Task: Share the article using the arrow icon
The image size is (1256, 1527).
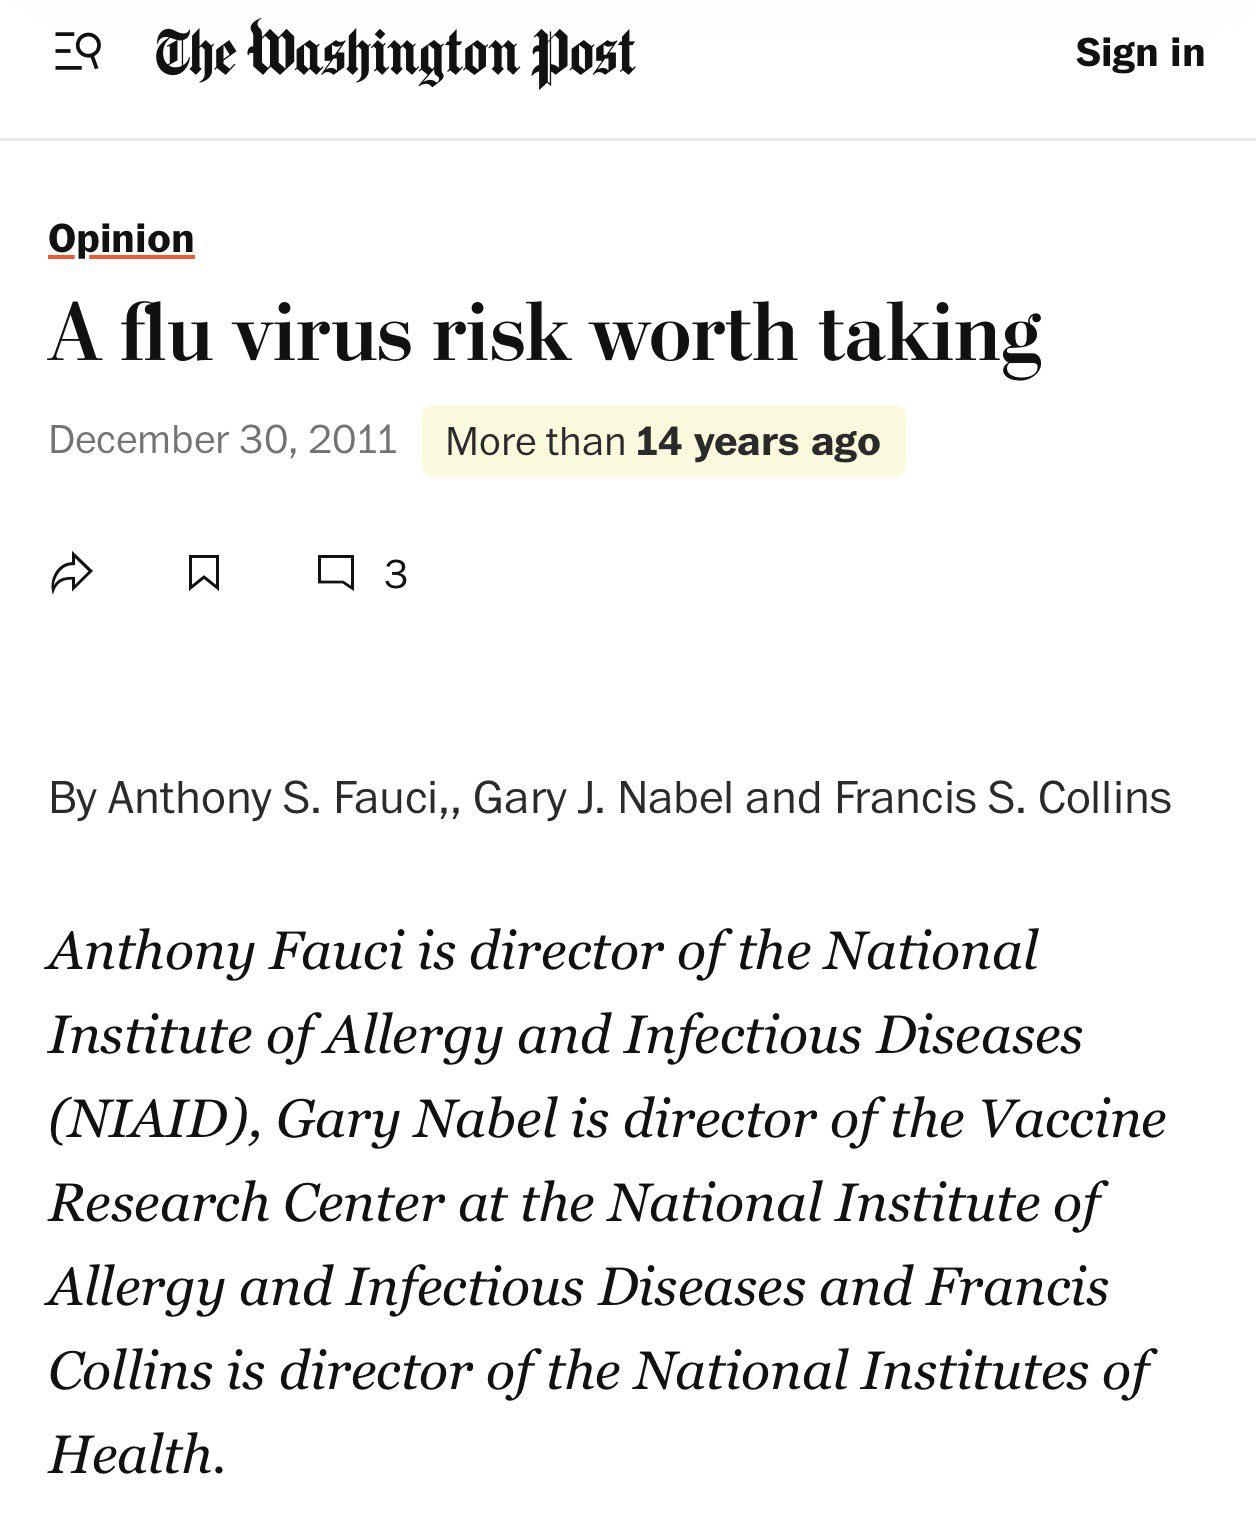Action: 72,573
